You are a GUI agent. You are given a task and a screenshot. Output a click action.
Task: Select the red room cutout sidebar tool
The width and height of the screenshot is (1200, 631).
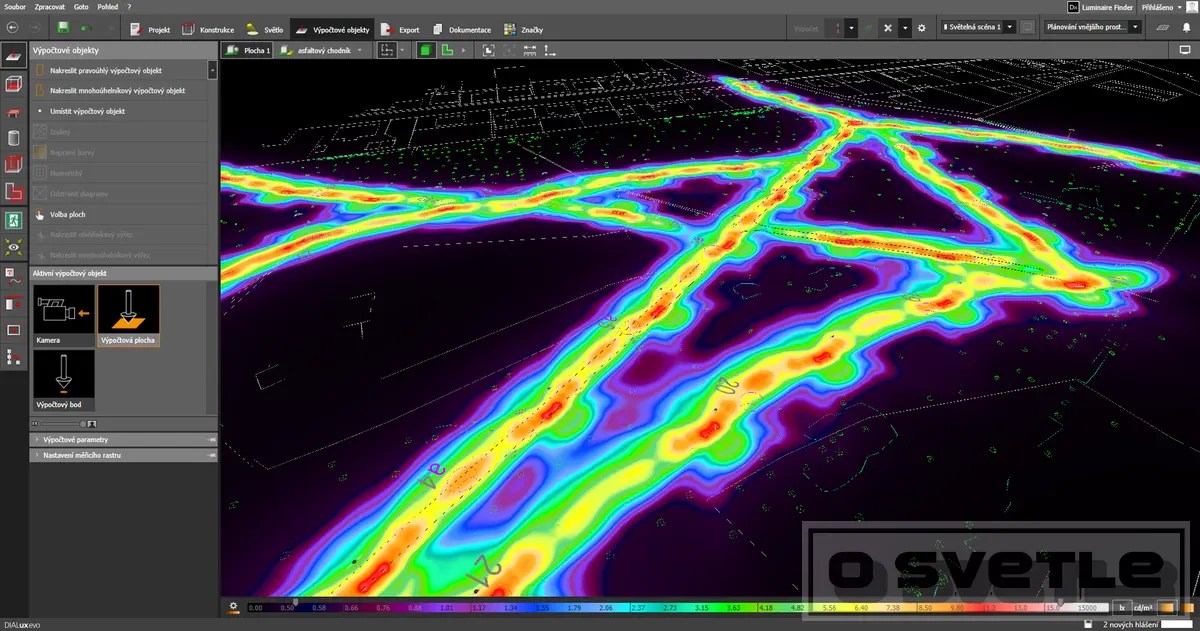pyautogui.click(x=14, y=165)
